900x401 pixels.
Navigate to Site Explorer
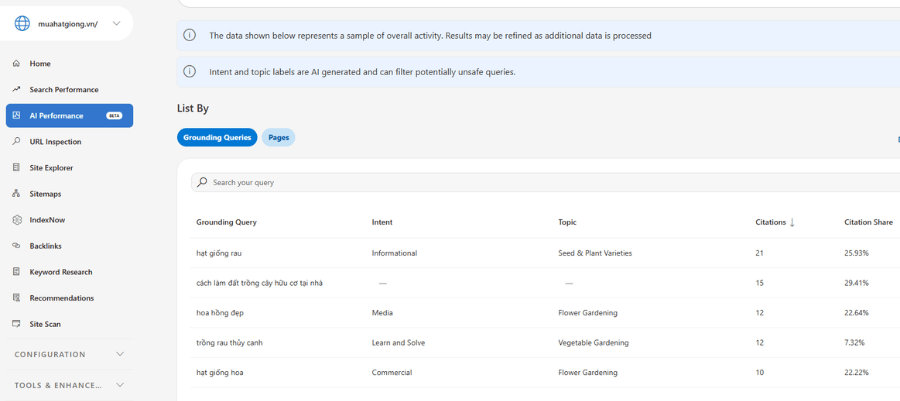pyautogui.click(x=51, y=168)
